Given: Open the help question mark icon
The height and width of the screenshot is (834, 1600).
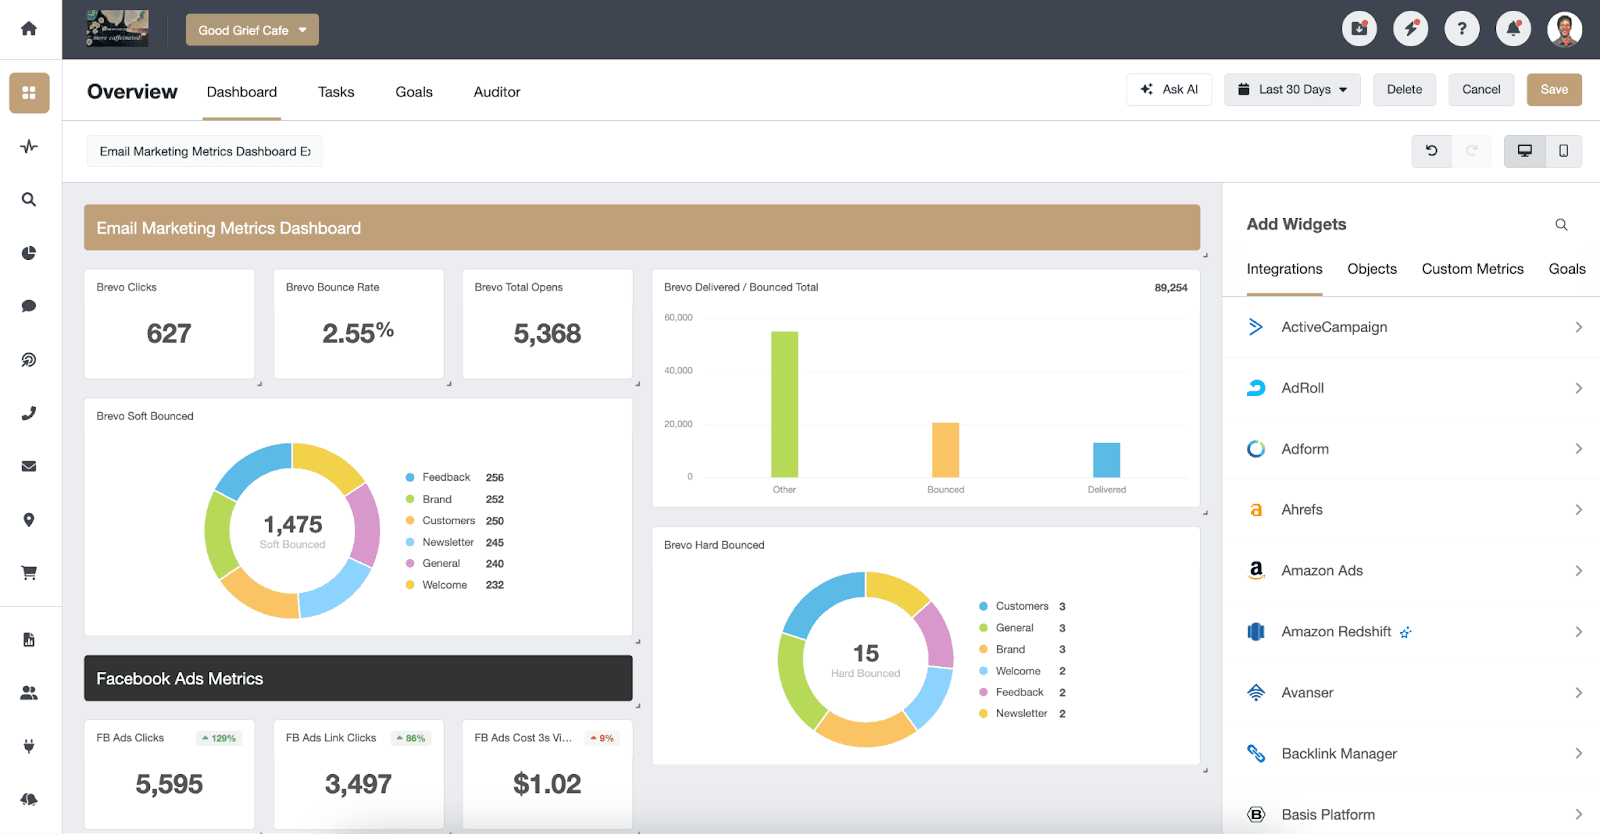Looking at the screenshot, I should click(1462, 29).
